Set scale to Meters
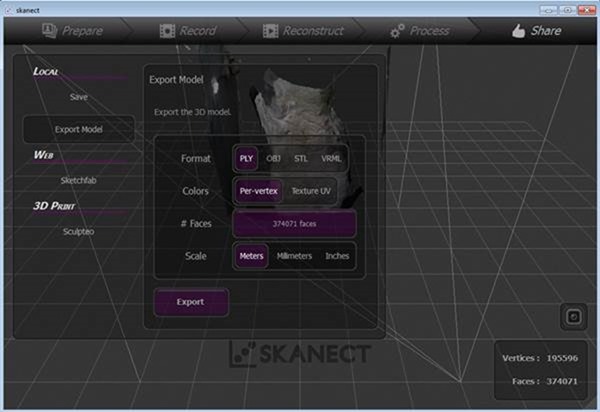Image resolution: width=600 pixels, height=412 pixels. coord(251,256)
